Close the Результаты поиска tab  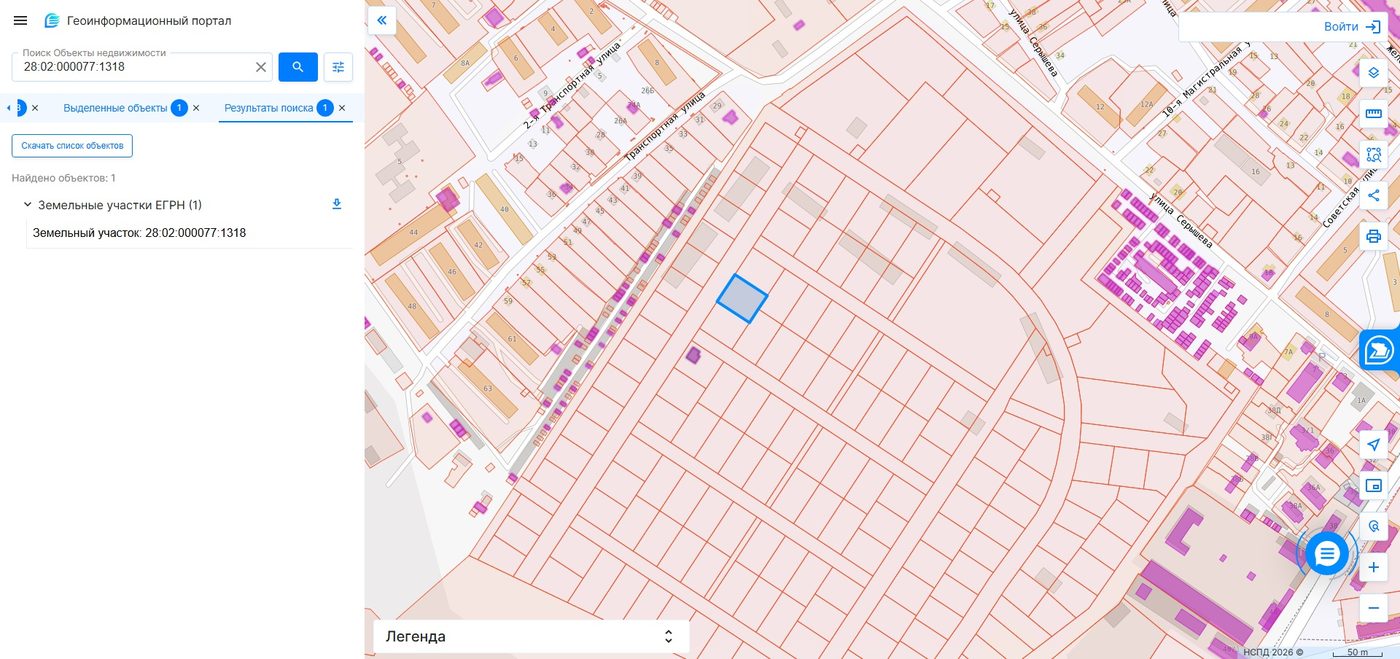342,108
